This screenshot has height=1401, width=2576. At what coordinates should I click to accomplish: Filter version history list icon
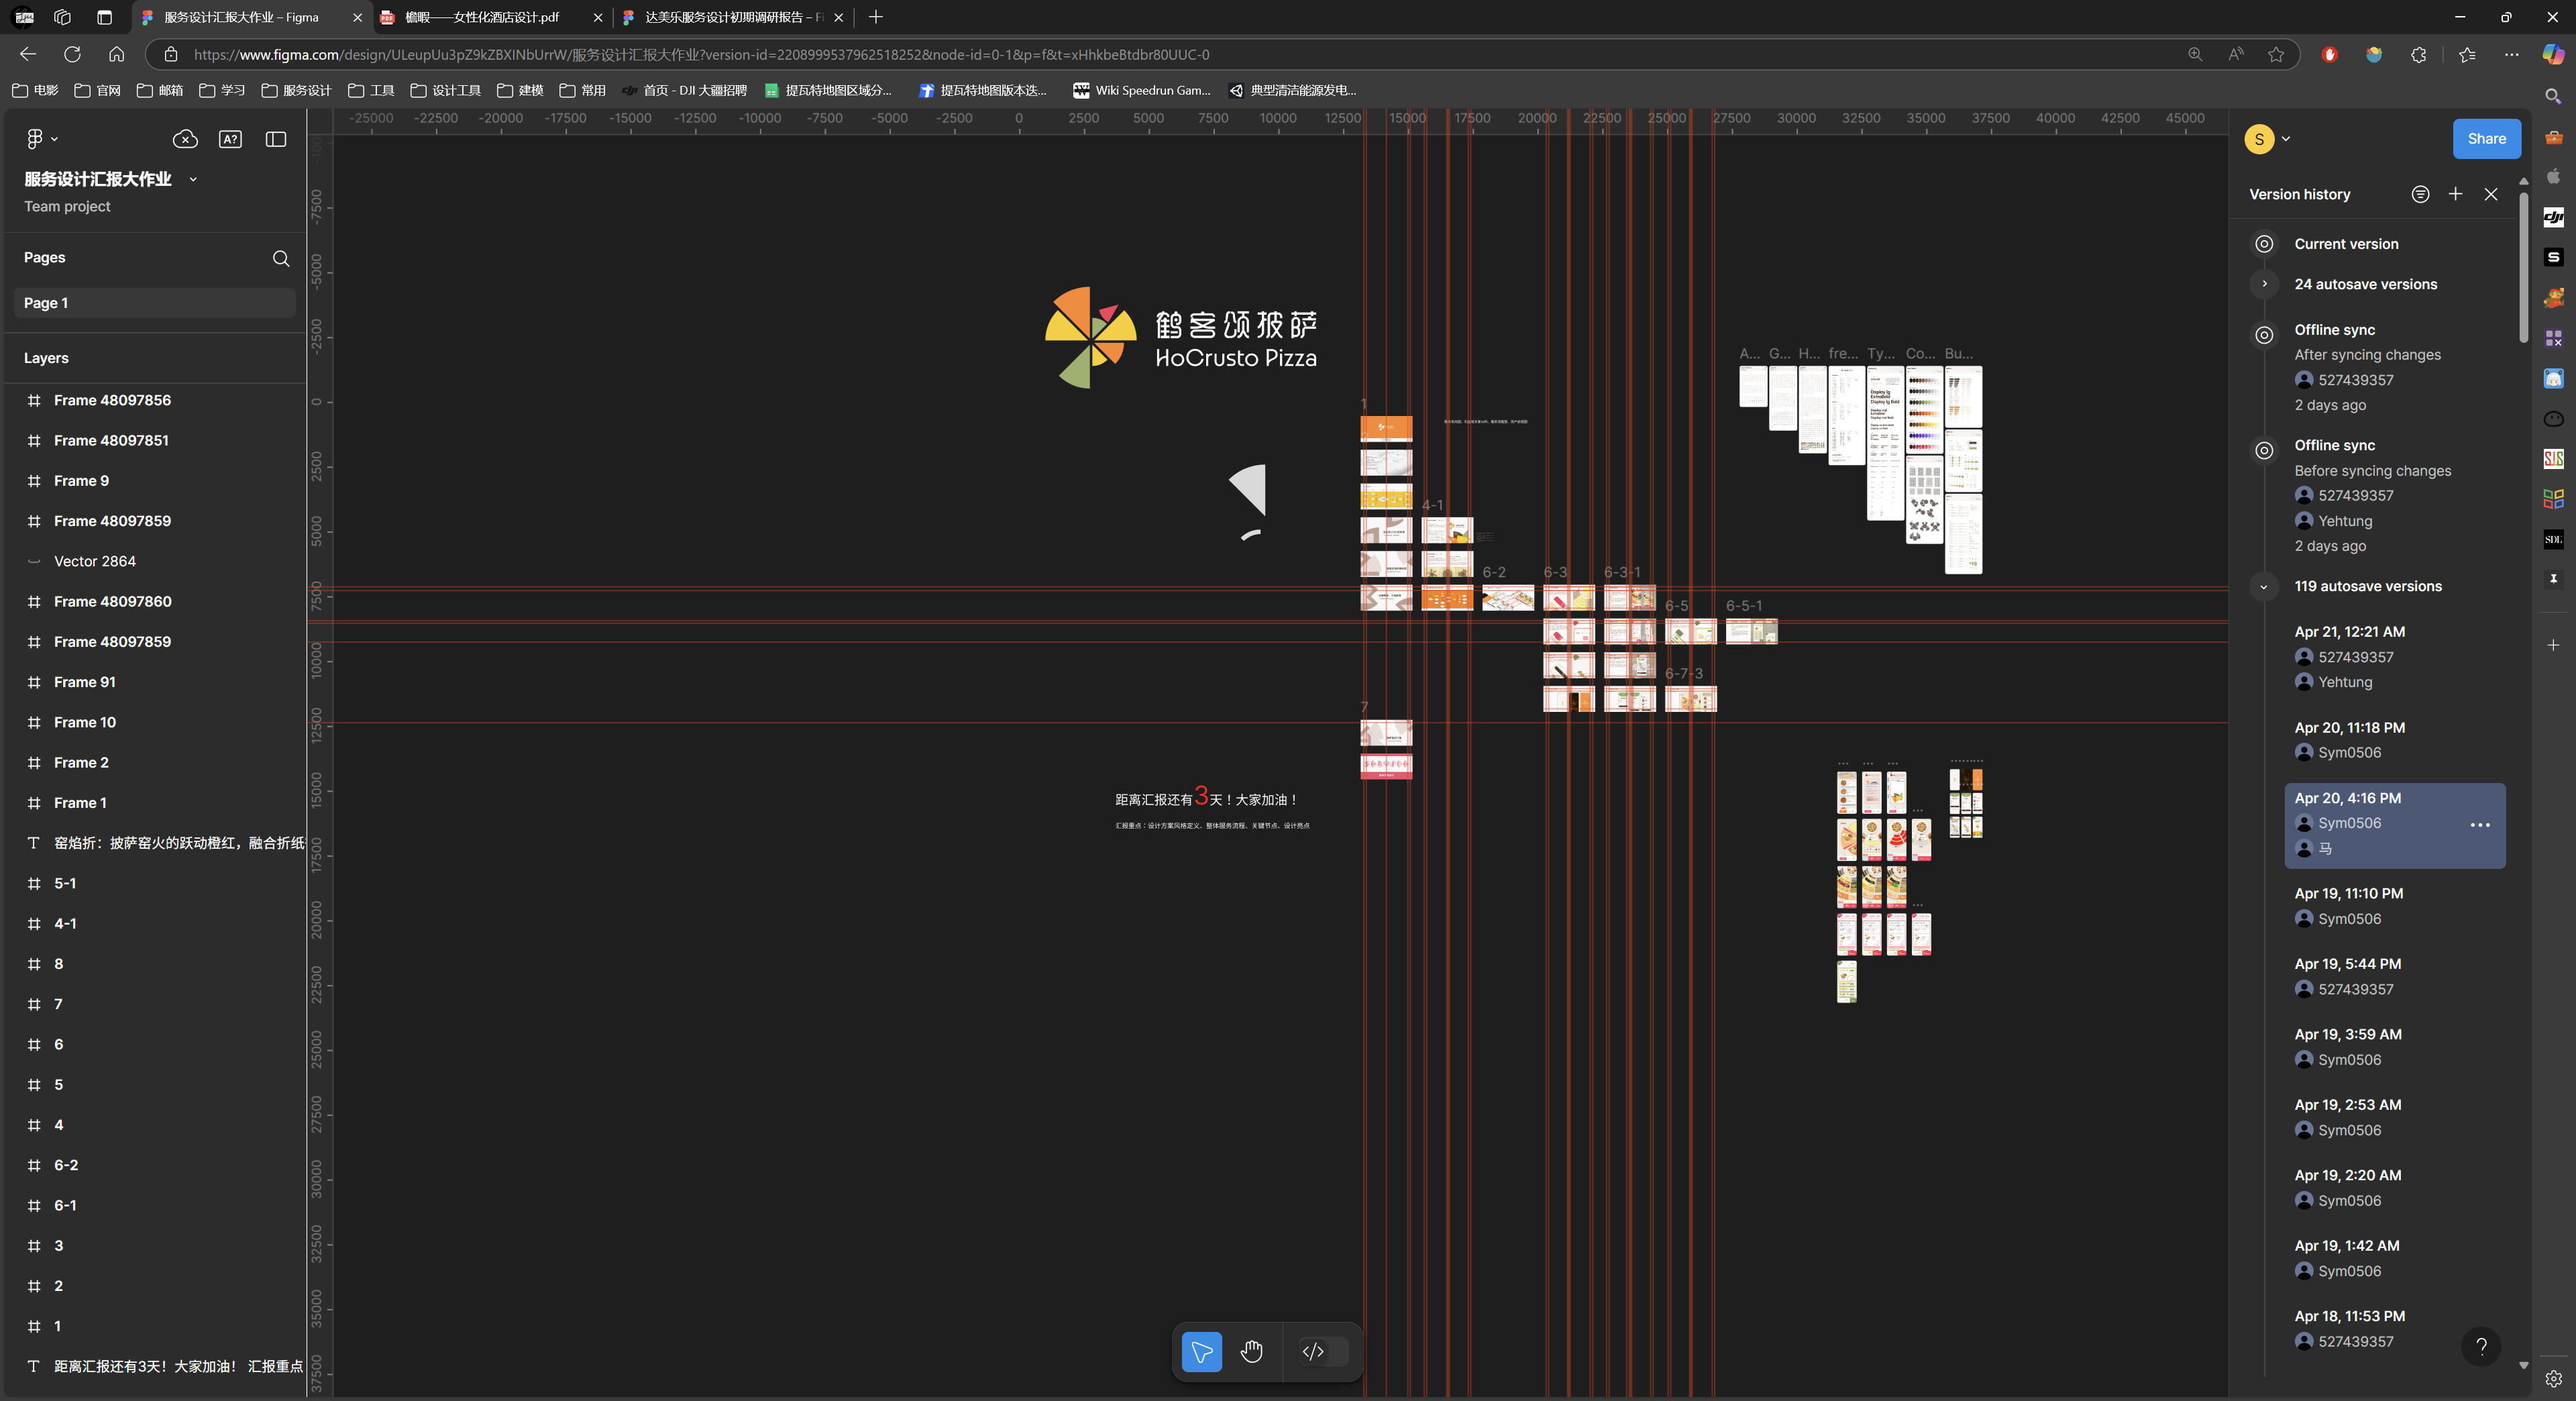pos(2420,194)
